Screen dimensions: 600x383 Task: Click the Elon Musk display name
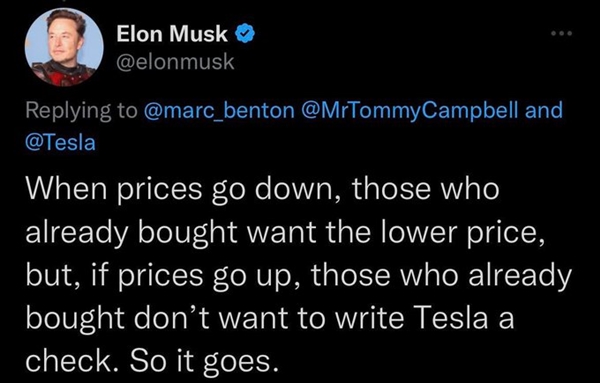coord(172,33)
